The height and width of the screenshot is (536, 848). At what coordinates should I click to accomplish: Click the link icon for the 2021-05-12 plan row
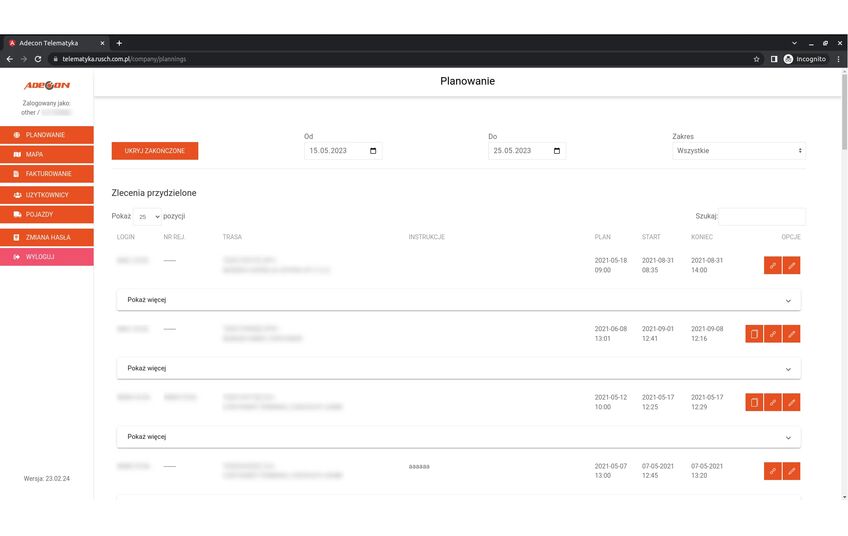coord(772,402)
